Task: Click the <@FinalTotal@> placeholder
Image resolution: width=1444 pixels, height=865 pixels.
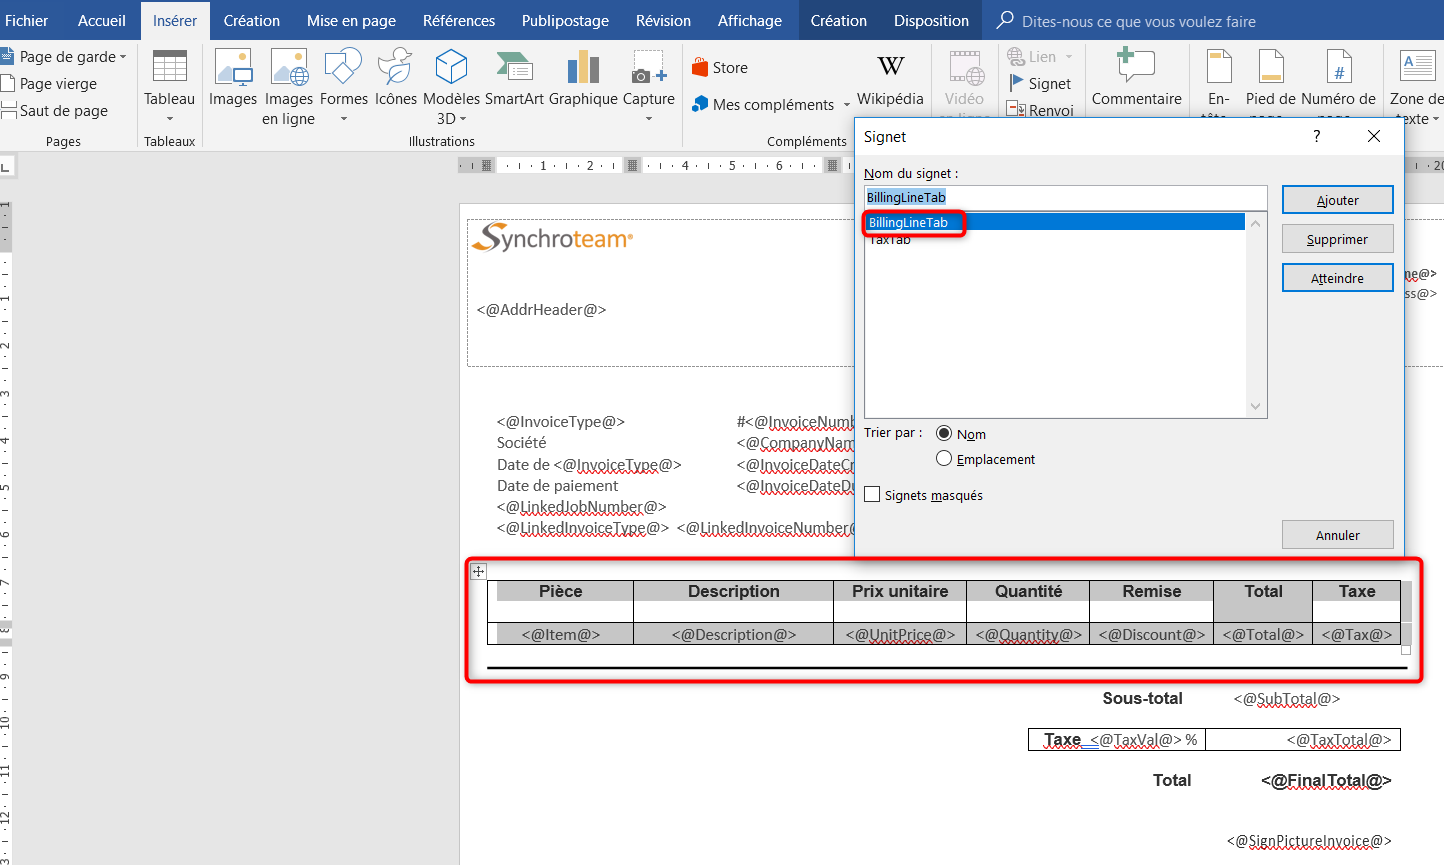Action: click(x=1326, y=780)
